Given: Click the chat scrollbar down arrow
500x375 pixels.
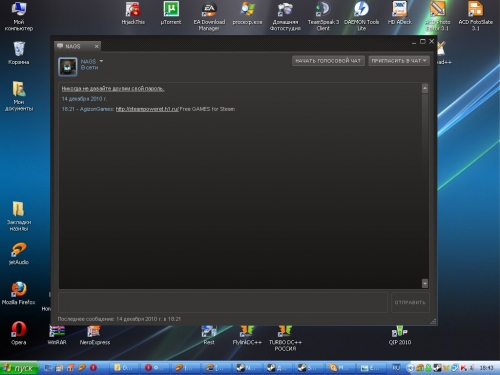Looking at the screenshot, I should [x=425, y=283].
